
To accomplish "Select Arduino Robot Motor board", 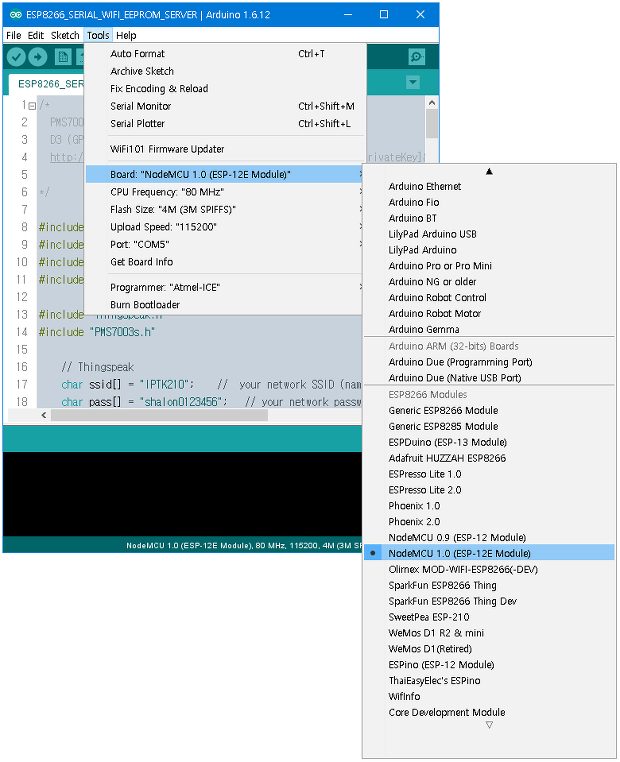I will pyautogui.click(x=489, y=313).
